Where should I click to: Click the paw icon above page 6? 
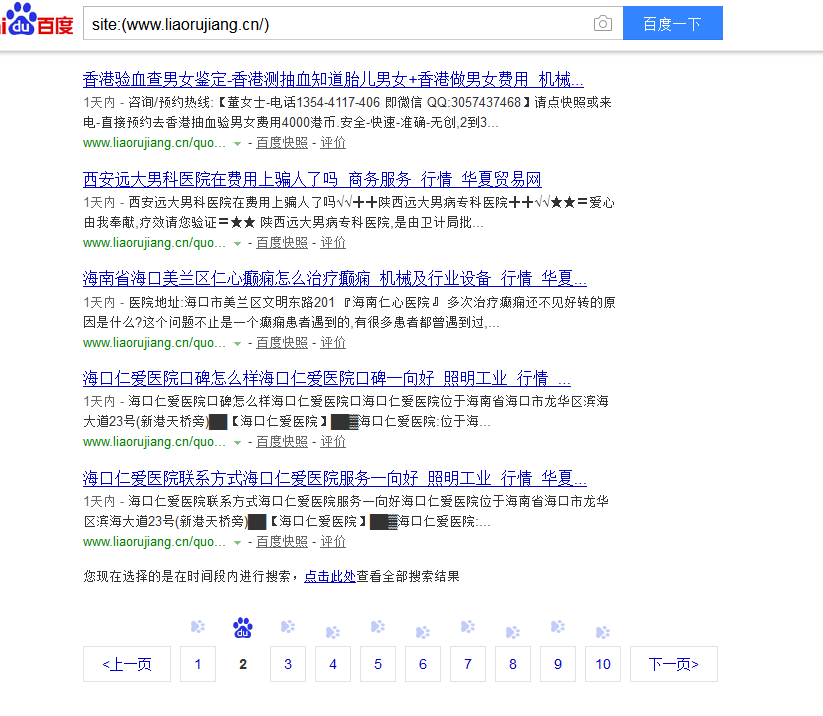pyautogui.click(x=423, y=632)
